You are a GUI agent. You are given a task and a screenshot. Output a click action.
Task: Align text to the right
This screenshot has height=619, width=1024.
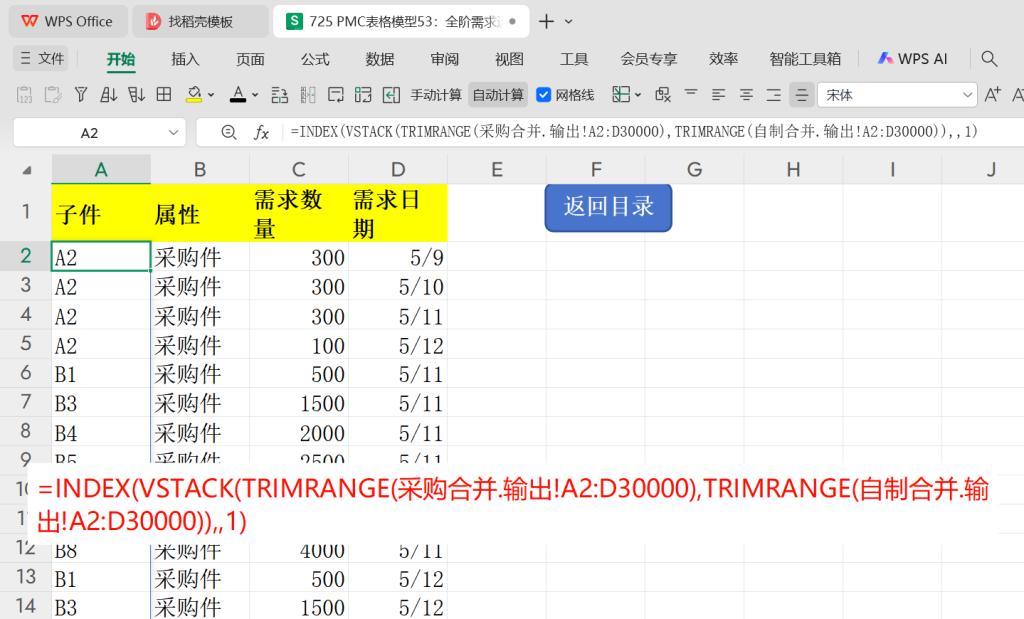[x=774, y=95]
